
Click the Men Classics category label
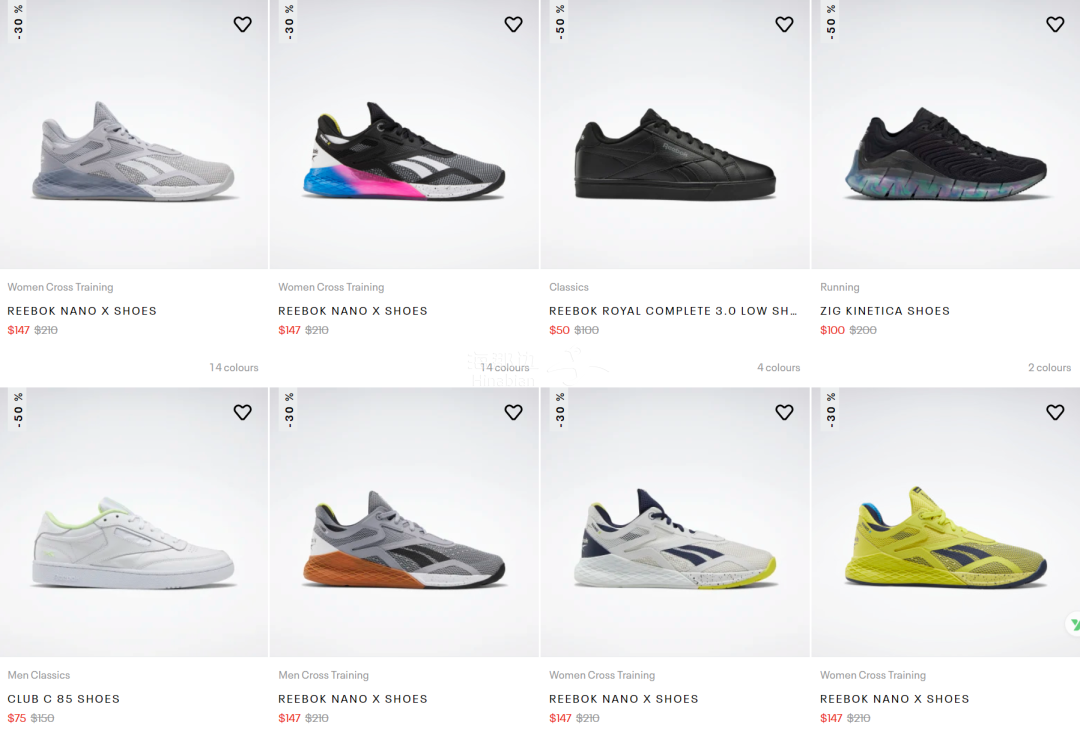(38, 675)
